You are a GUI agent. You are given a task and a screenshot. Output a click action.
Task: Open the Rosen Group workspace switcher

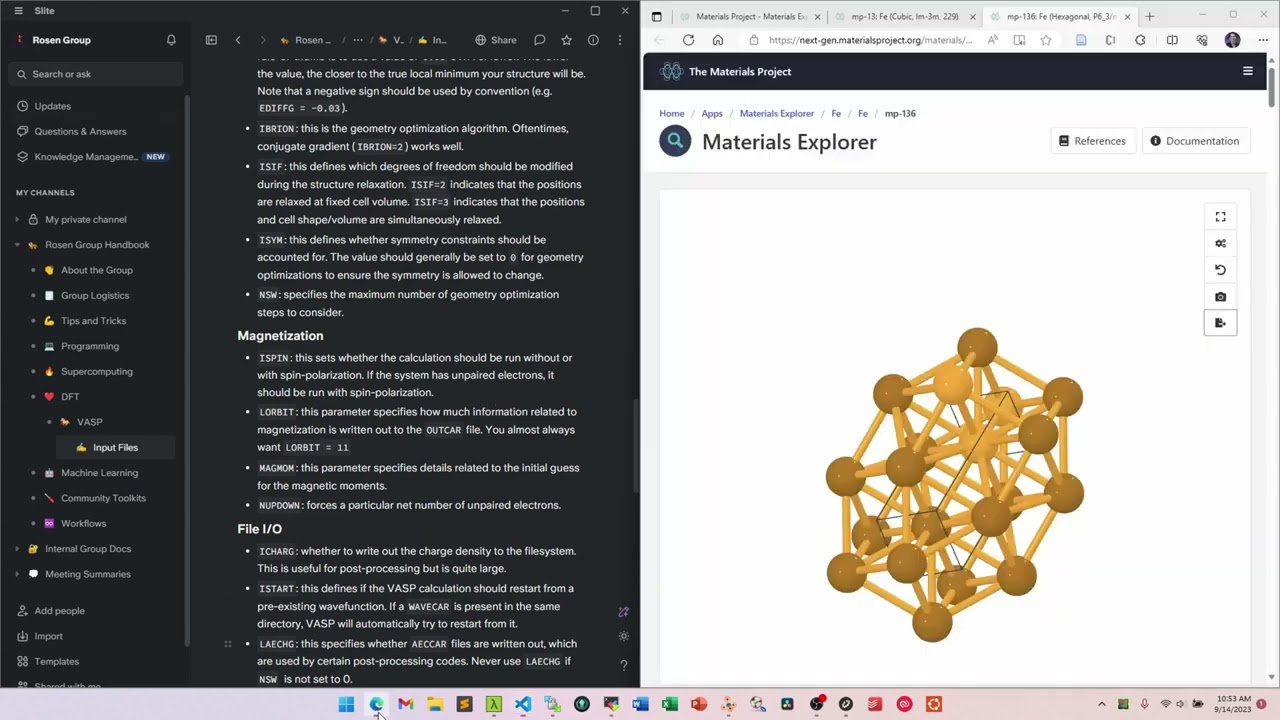tap(61, 40)
